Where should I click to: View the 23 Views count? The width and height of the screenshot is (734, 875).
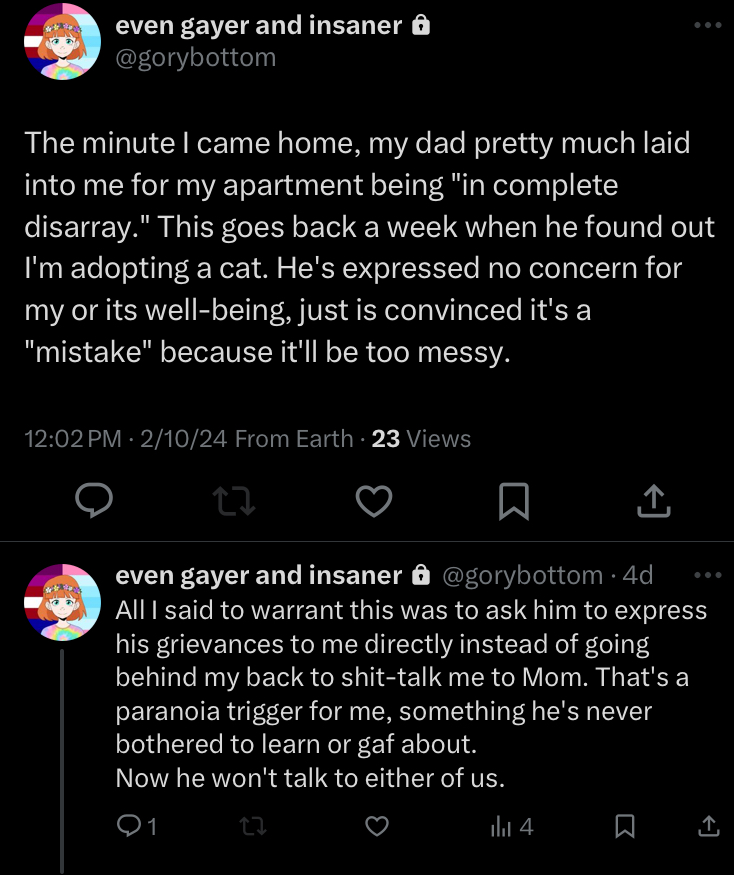(421, 439)
